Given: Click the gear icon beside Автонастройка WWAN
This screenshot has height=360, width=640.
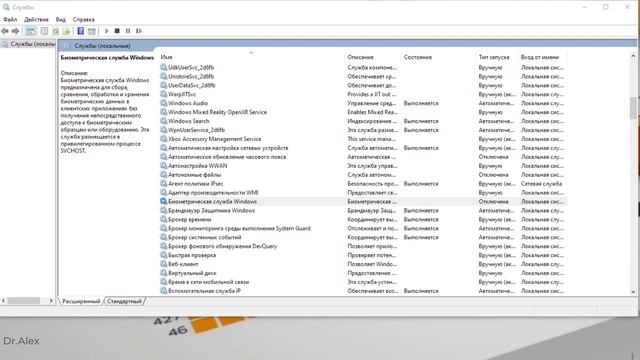Looking at the screenshot, I should (164, 166).
